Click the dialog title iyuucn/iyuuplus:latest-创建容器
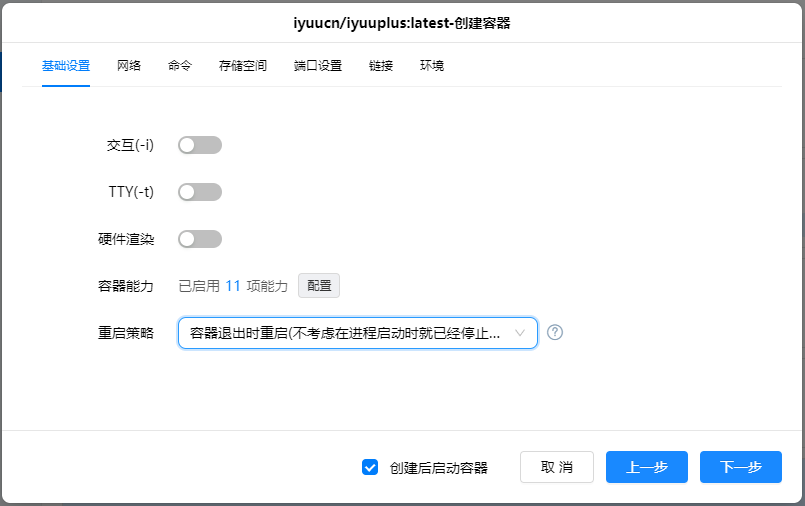This screenshot has width=805, height=506. (402, 22)
